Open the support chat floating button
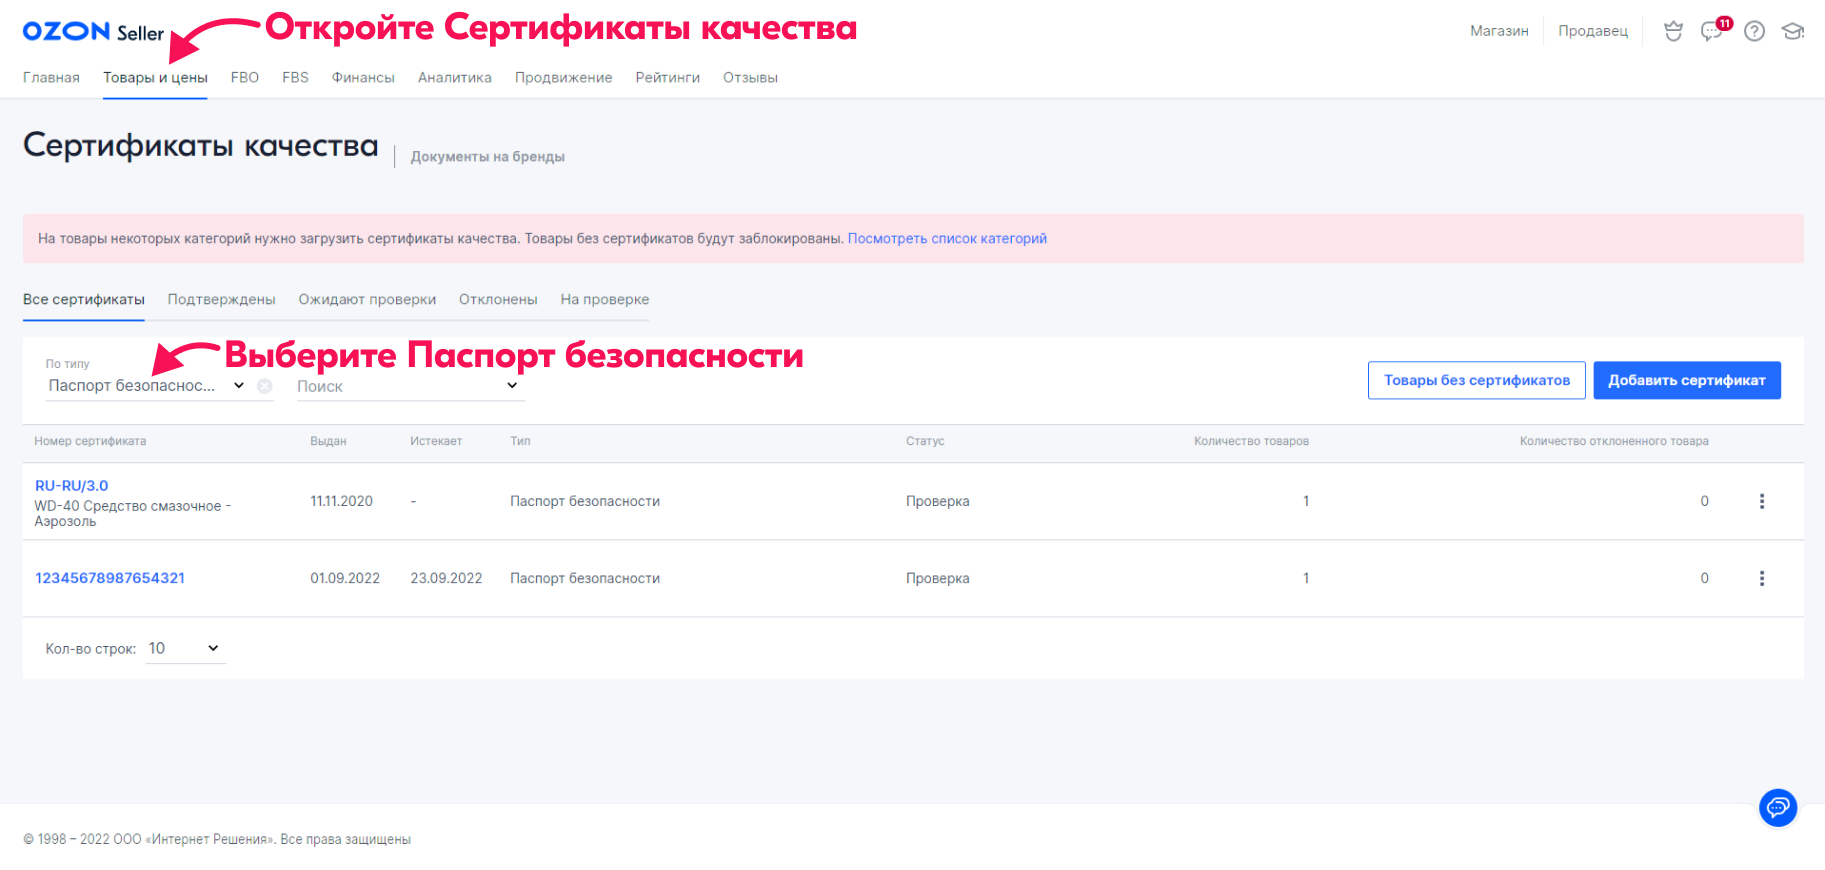Screen dimensions: 1825x870 tap(1778, 807)
